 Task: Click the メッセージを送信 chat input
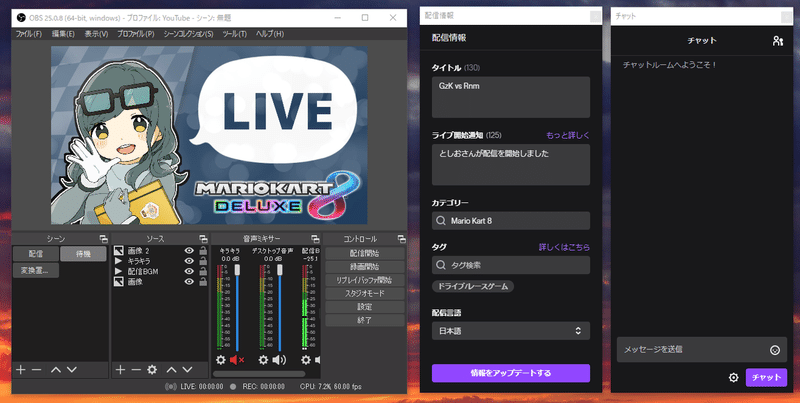pyautogui.click(x=702, y=350)
